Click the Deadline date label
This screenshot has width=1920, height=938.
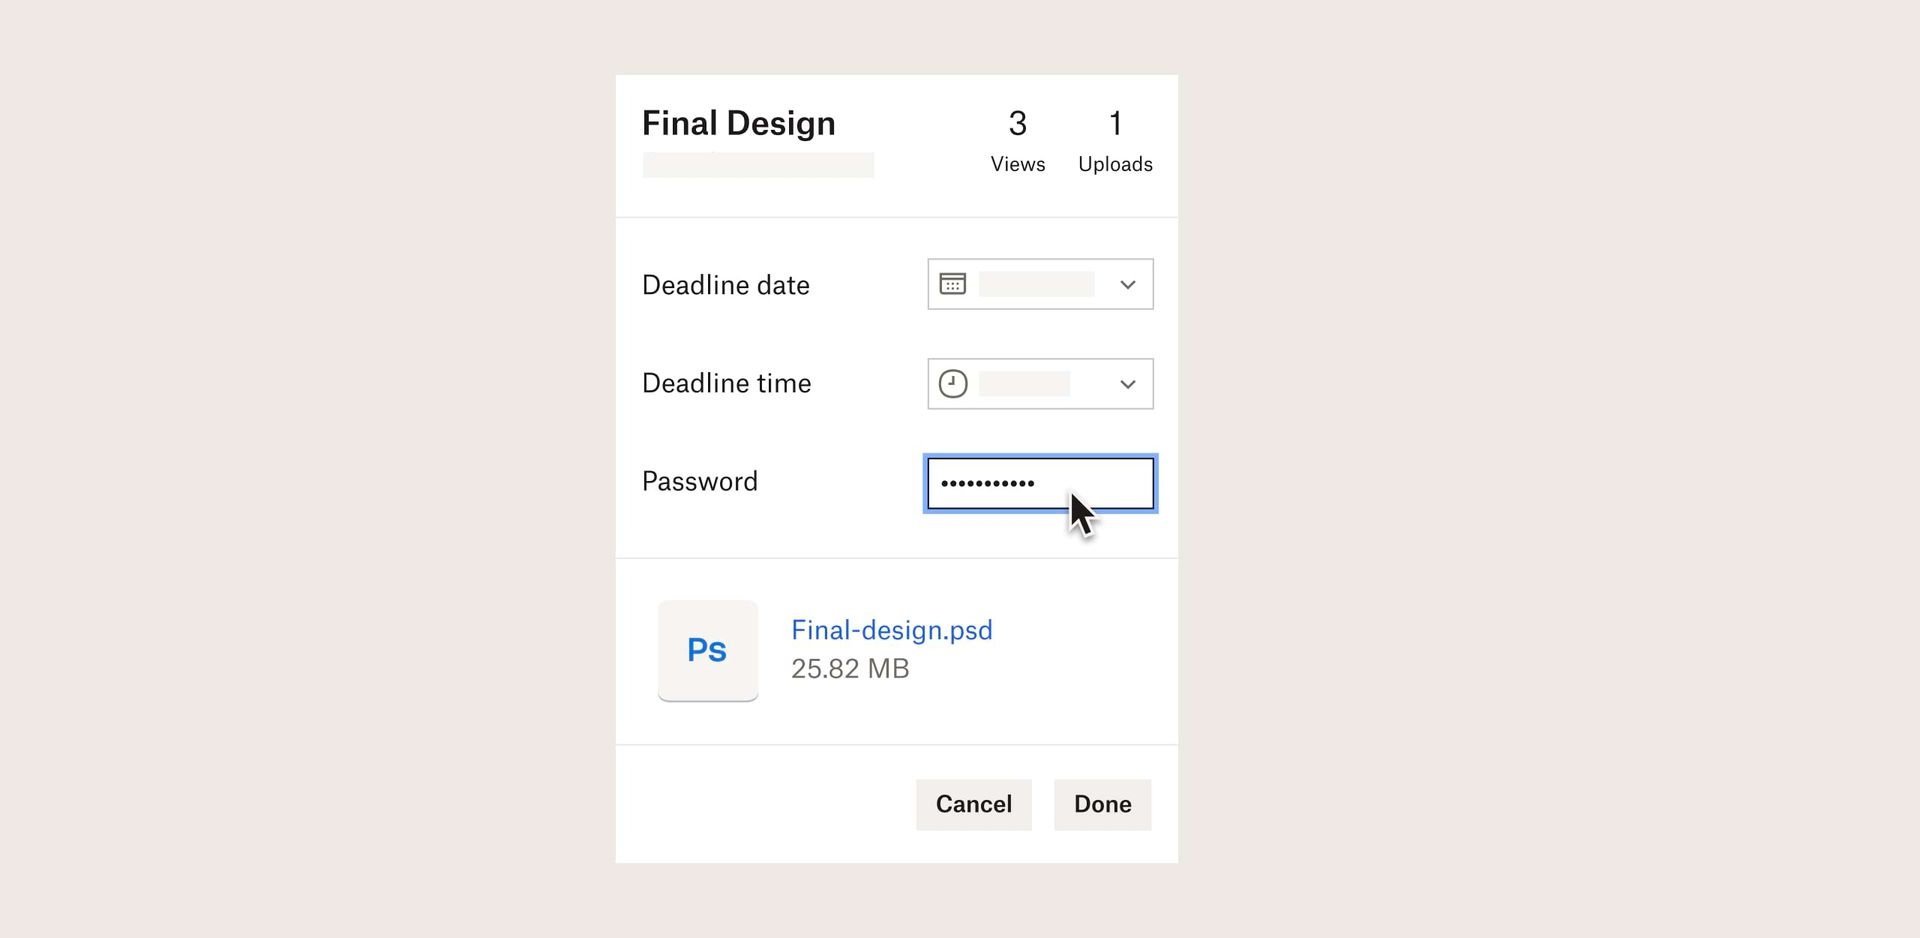(725, 284)
